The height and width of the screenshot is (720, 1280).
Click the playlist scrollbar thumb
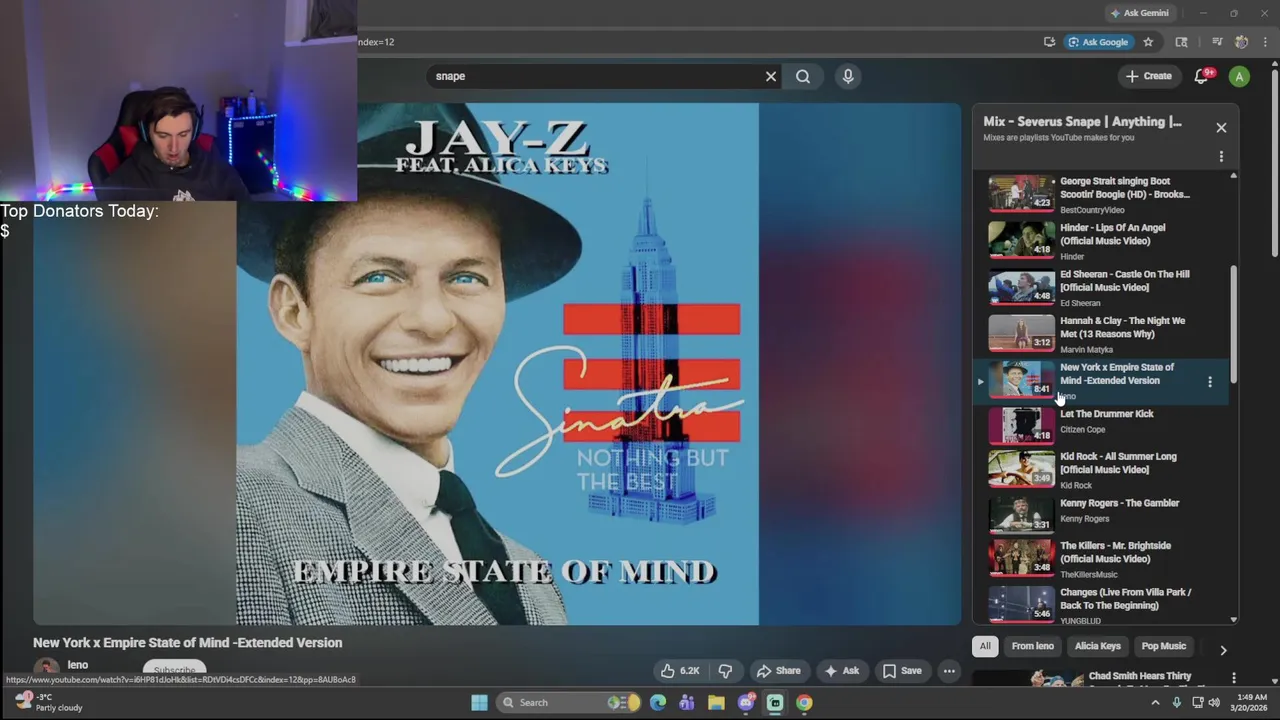tap(1233, 322)
